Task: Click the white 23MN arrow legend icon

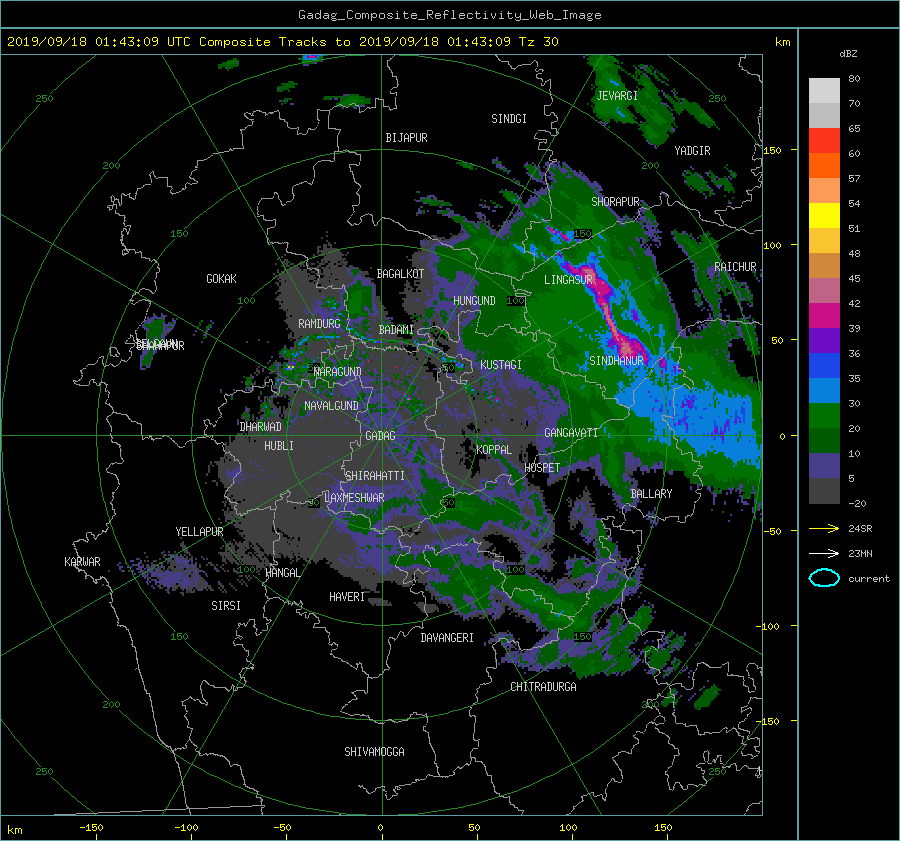Action: click(x=824, y=553)
